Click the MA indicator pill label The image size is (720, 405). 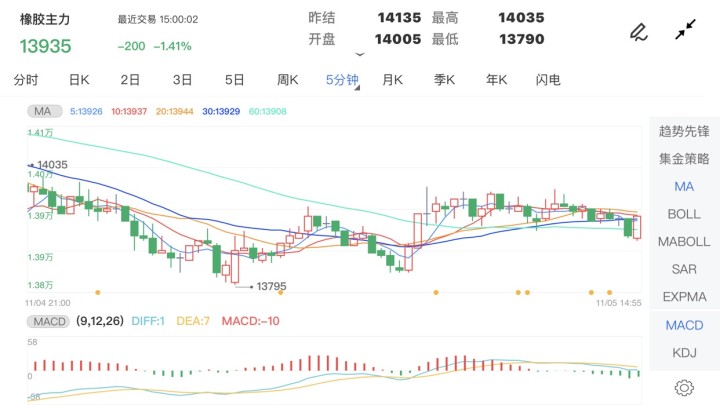(43, 111)
